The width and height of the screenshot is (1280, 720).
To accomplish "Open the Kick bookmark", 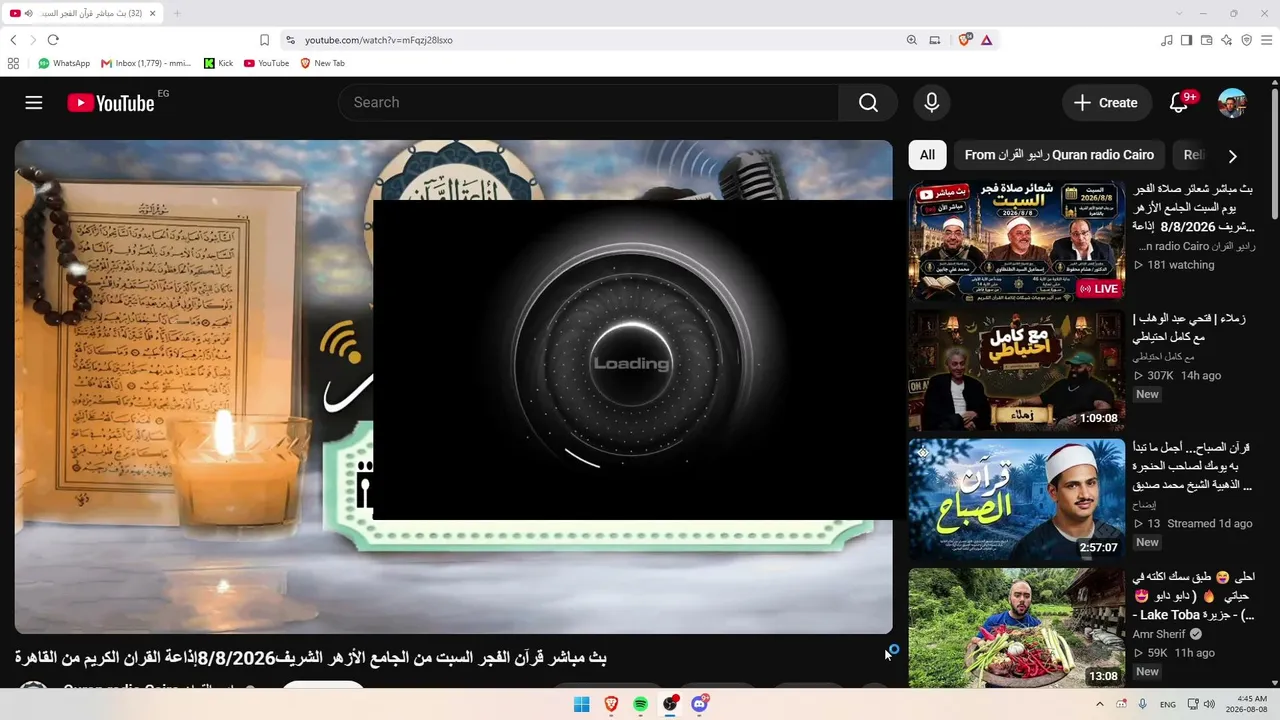I will pos(218,63).
